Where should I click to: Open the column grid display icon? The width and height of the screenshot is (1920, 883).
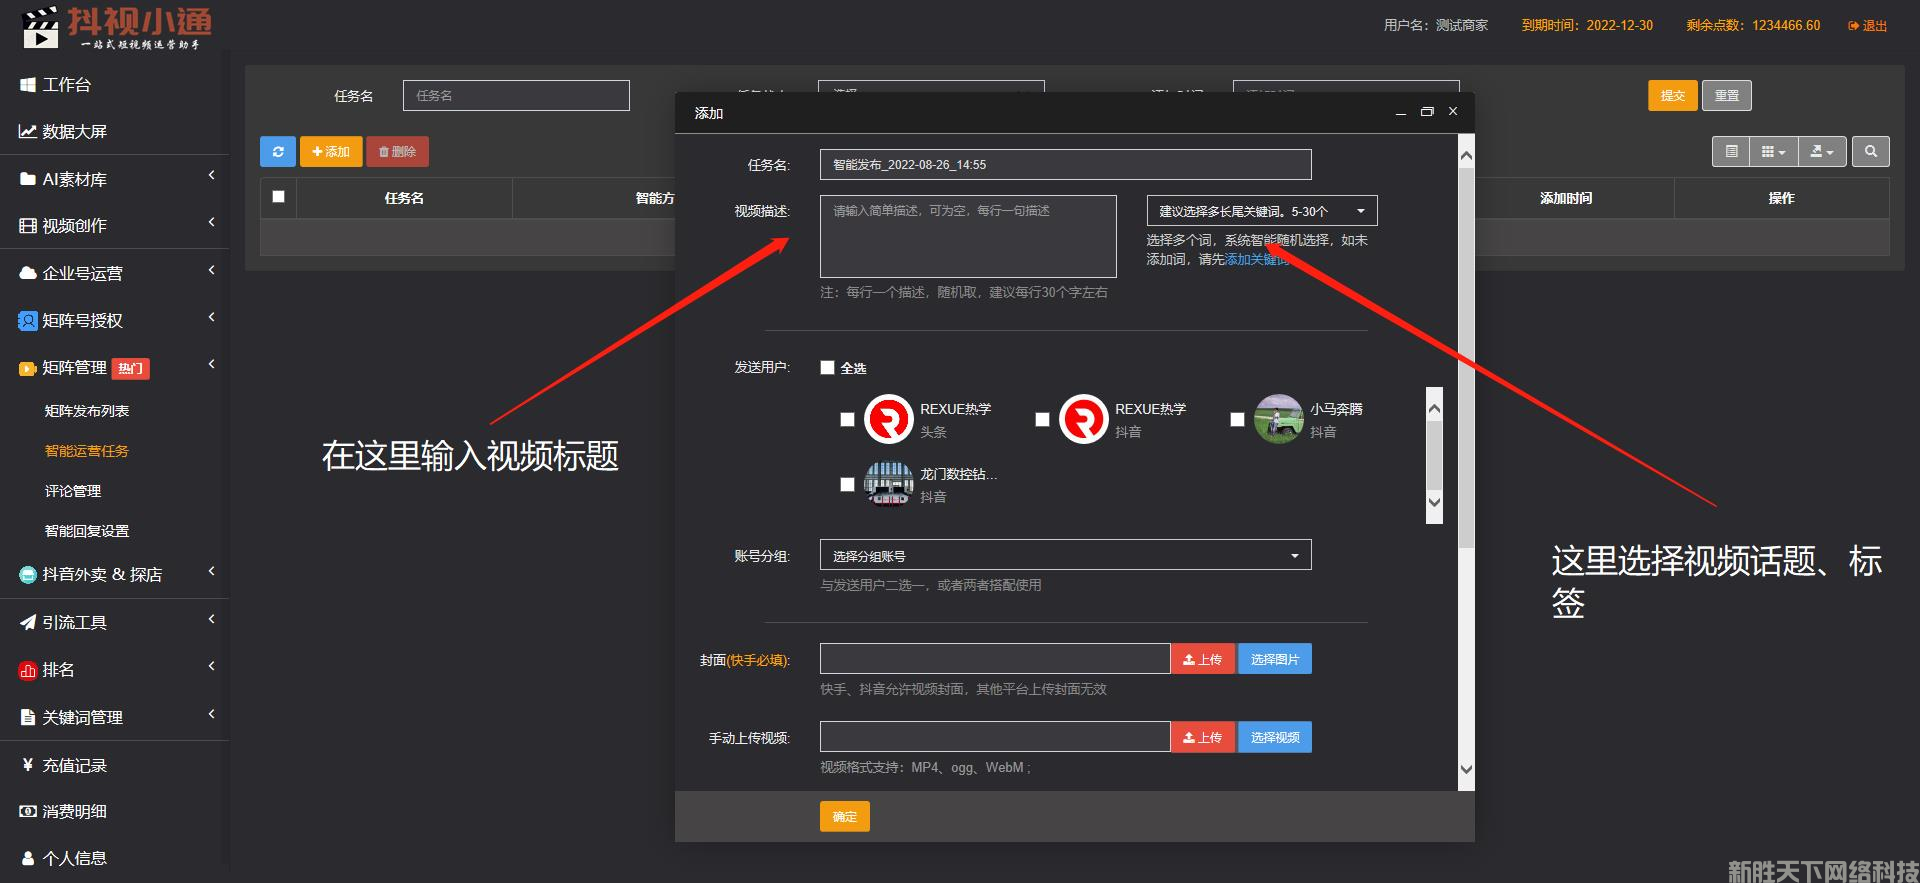click(x=1772, y=152)
